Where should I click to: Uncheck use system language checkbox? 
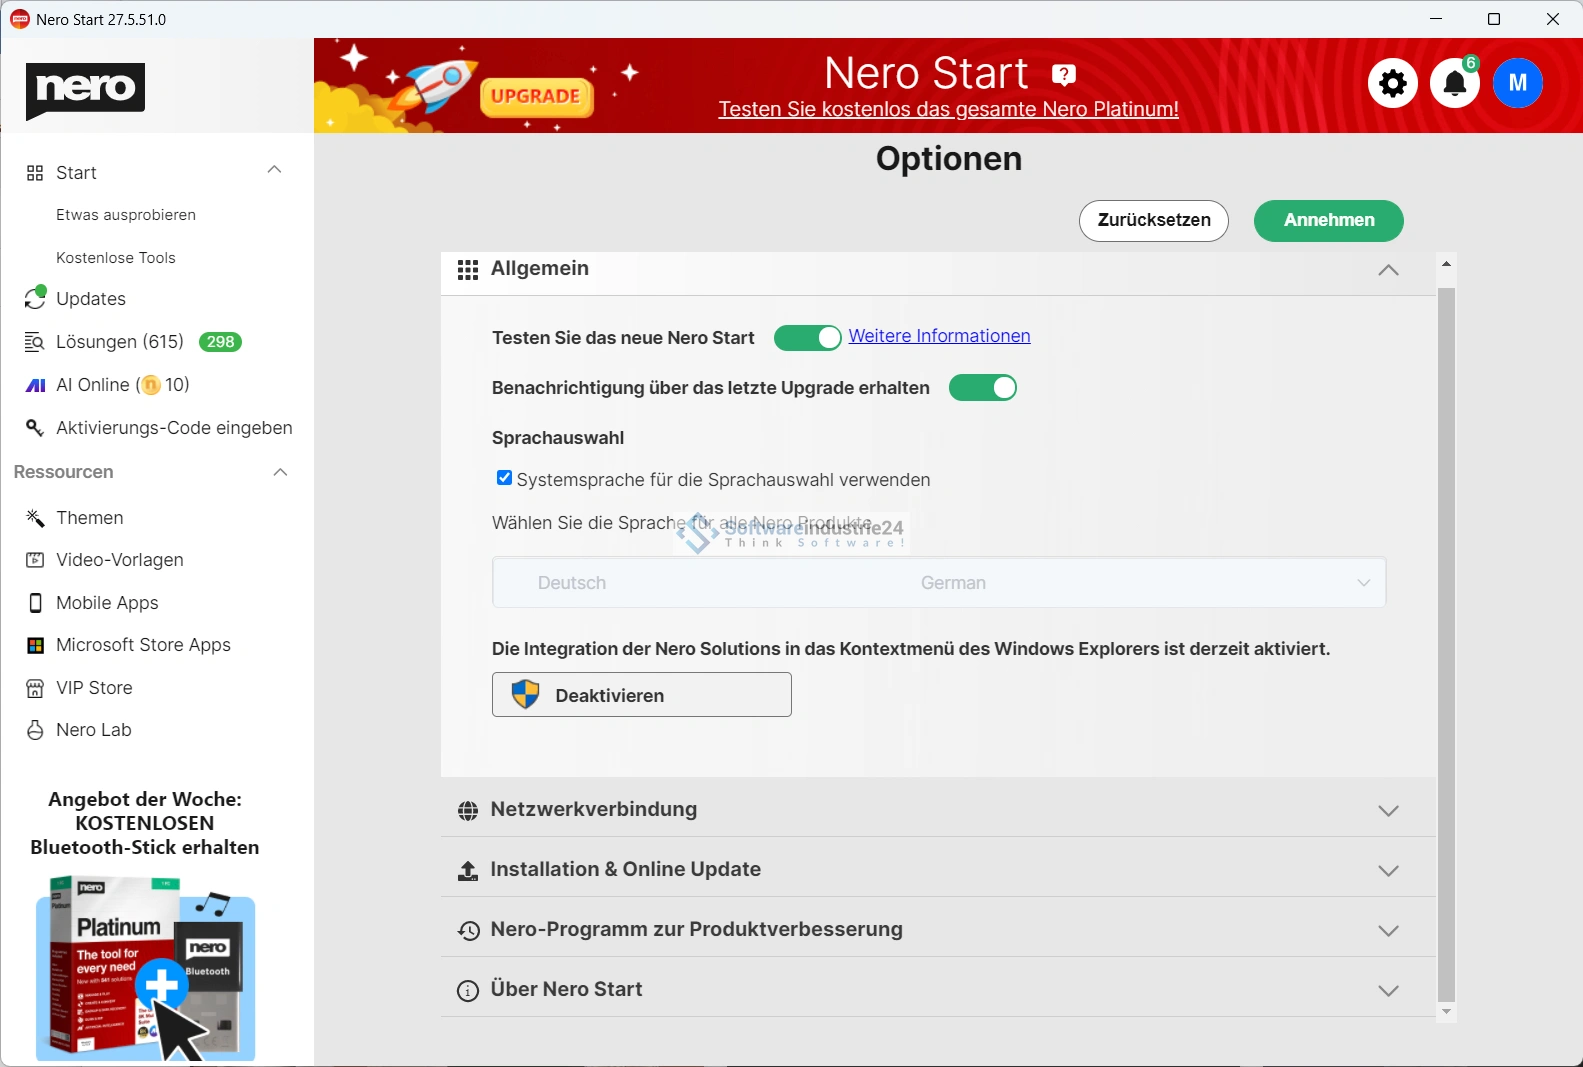pyautogui.click(x=505, y=478)
